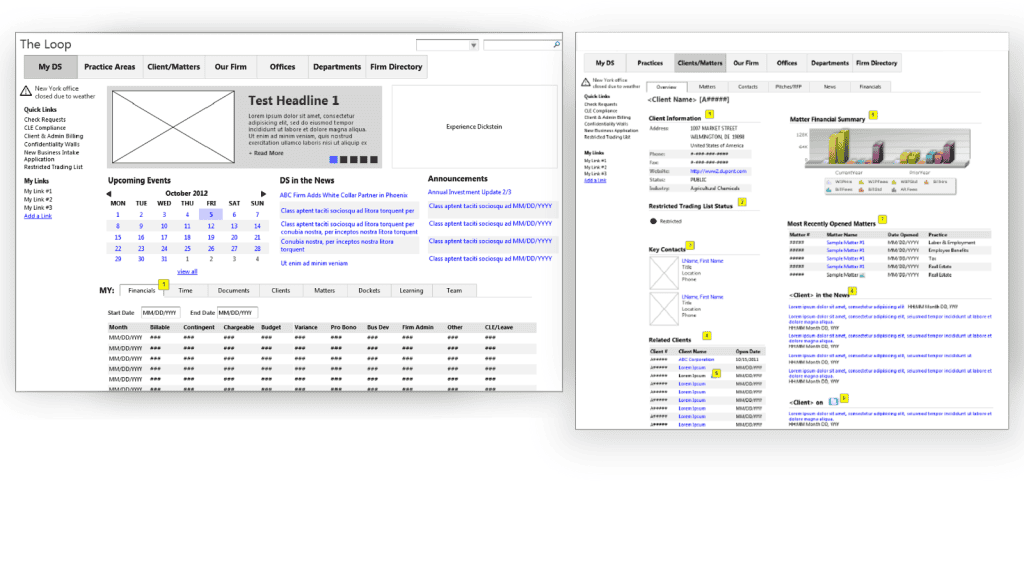Viewport: 1024px width, 576px height.
Task: Select the Restricted status radio indicator
Action: coord(653,220)
